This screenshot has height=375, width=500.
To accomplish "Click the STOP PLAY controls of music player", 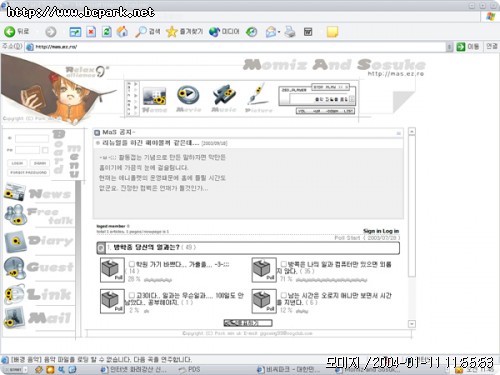I will click(330, 87).
